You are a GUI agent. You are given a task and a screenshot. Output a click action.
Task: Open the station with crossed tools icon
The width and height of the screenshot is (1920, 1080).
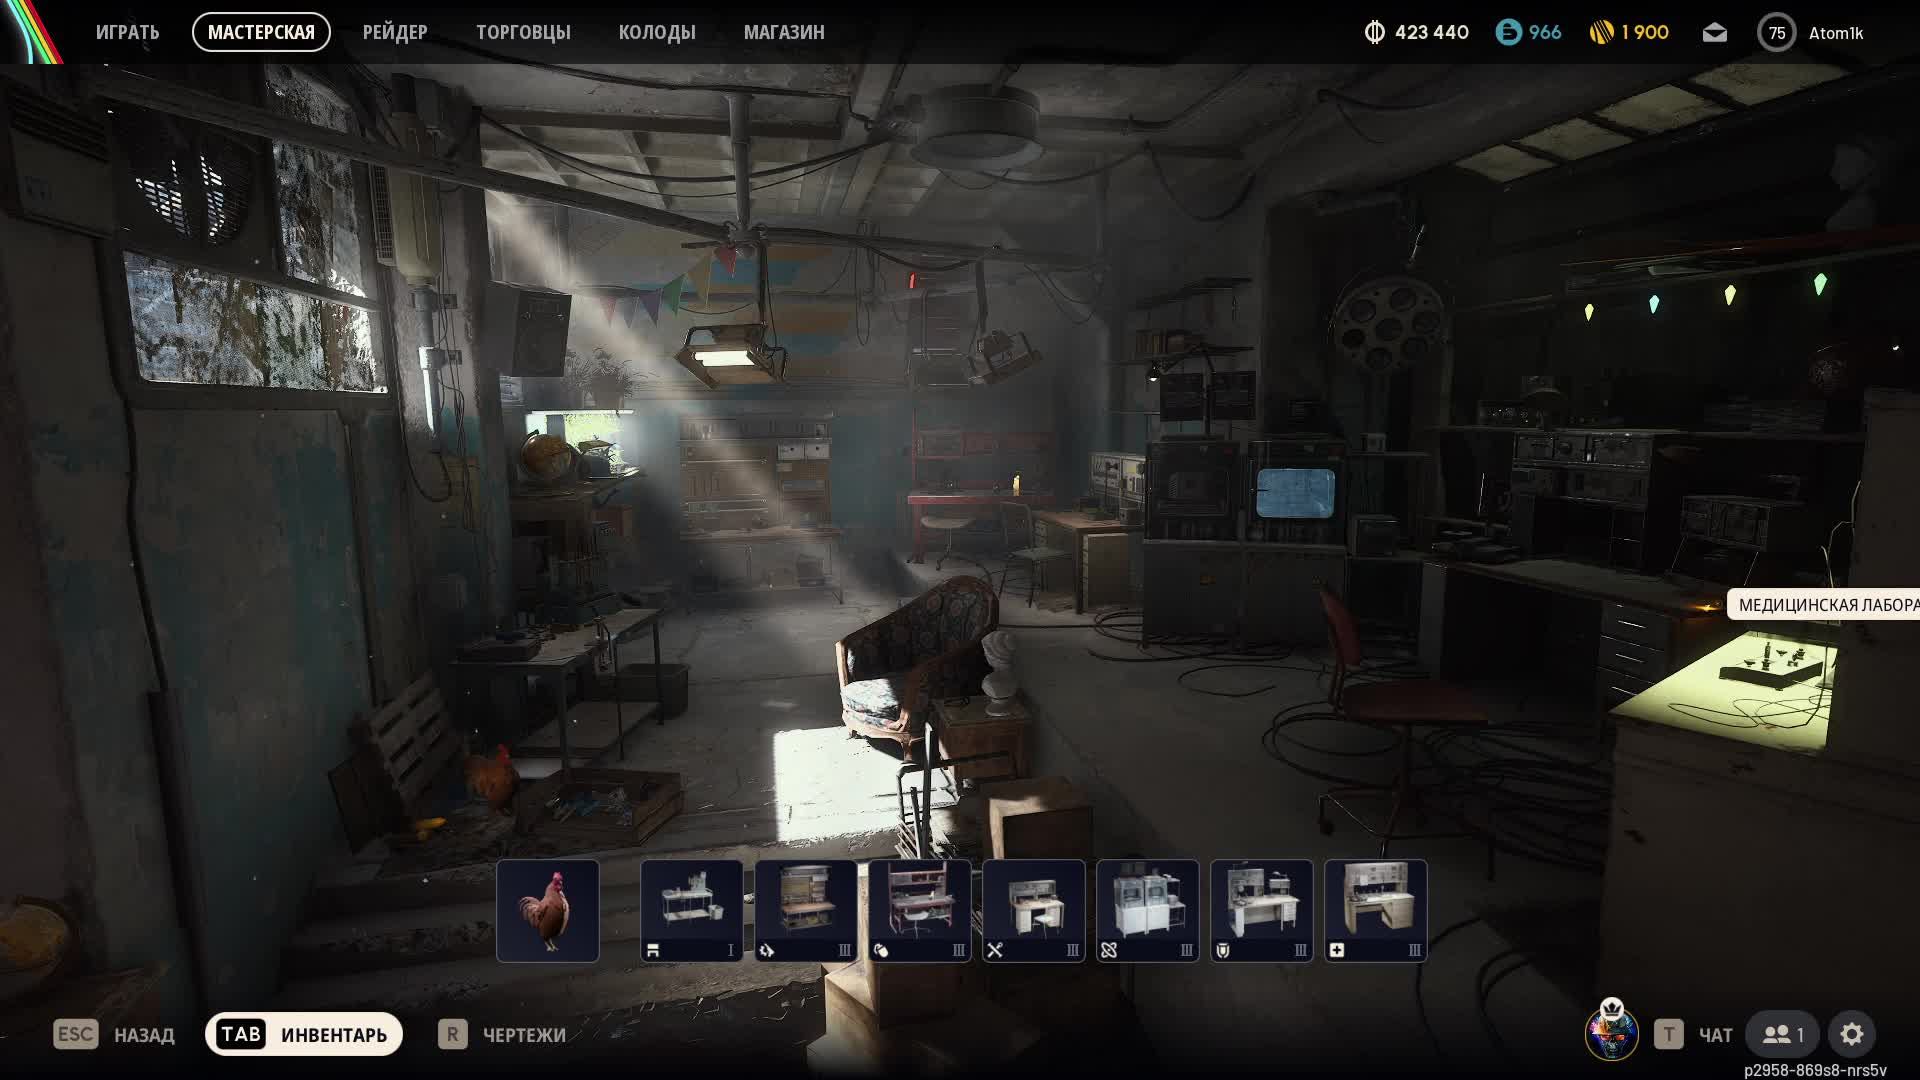click(1033, 910)
